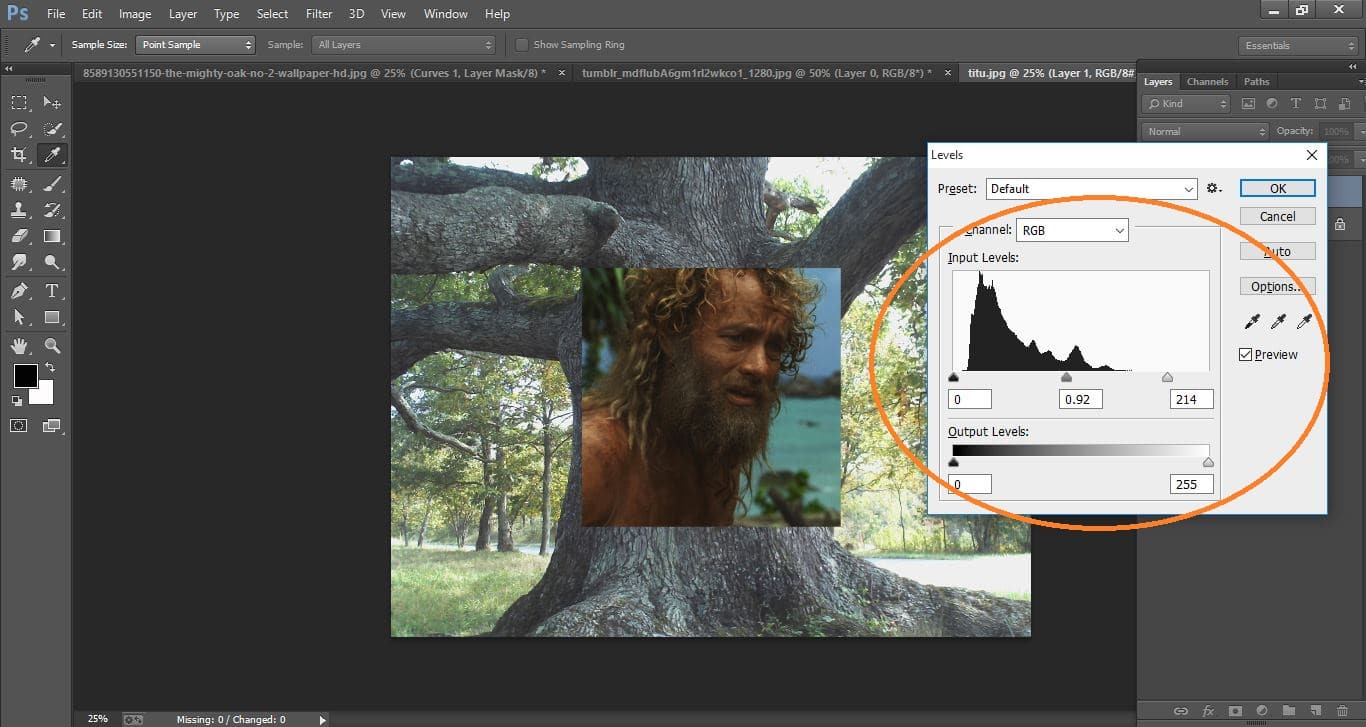1366x727 pixels.
Task: Open the Filter menu
Action: click(318, 13)
